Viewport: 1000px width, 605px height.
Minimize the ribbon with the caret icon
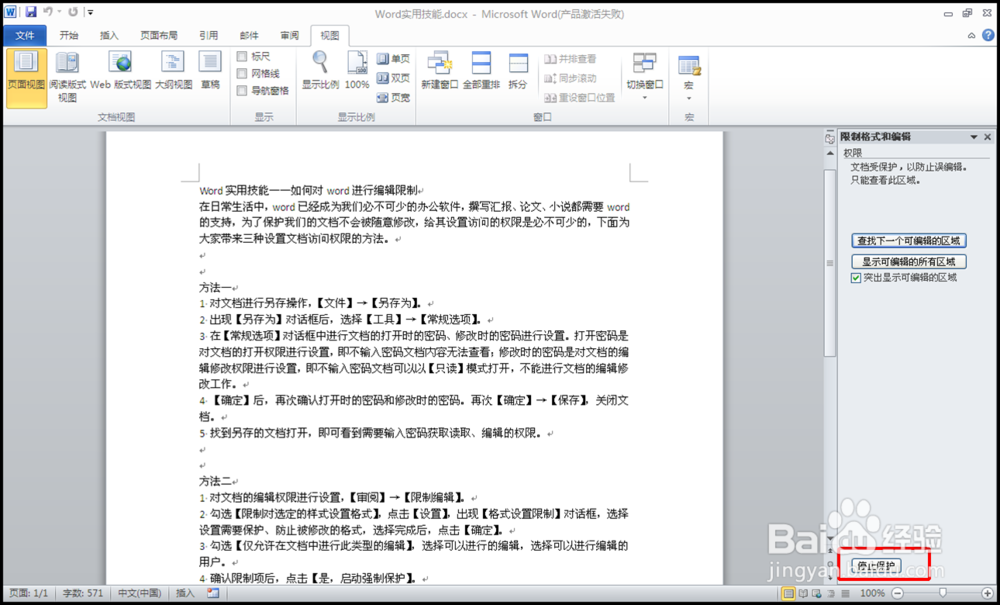click(x=971, y=36)
